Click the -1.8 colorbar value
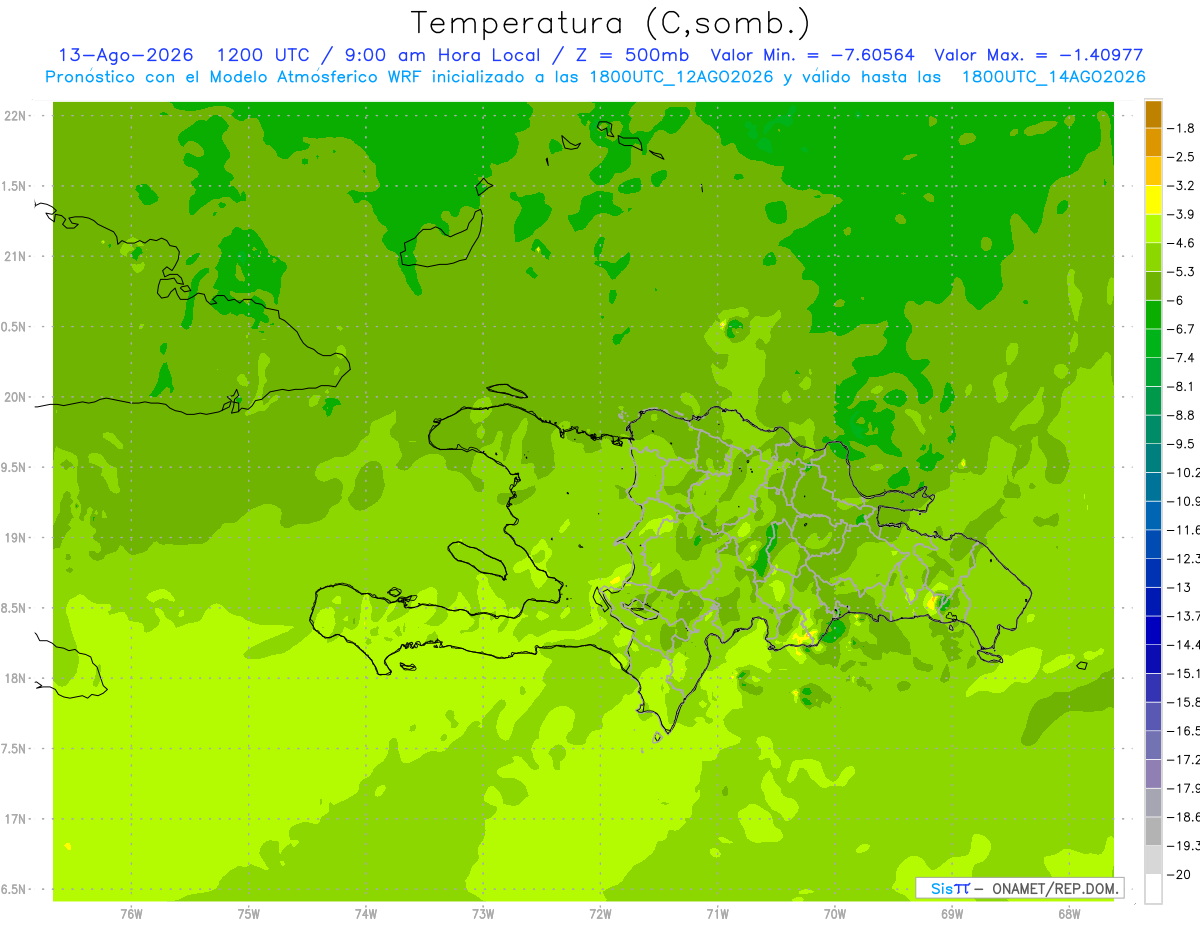Image resolution: width=1200 pixels, height=927 pixels. pos(1182,128)
